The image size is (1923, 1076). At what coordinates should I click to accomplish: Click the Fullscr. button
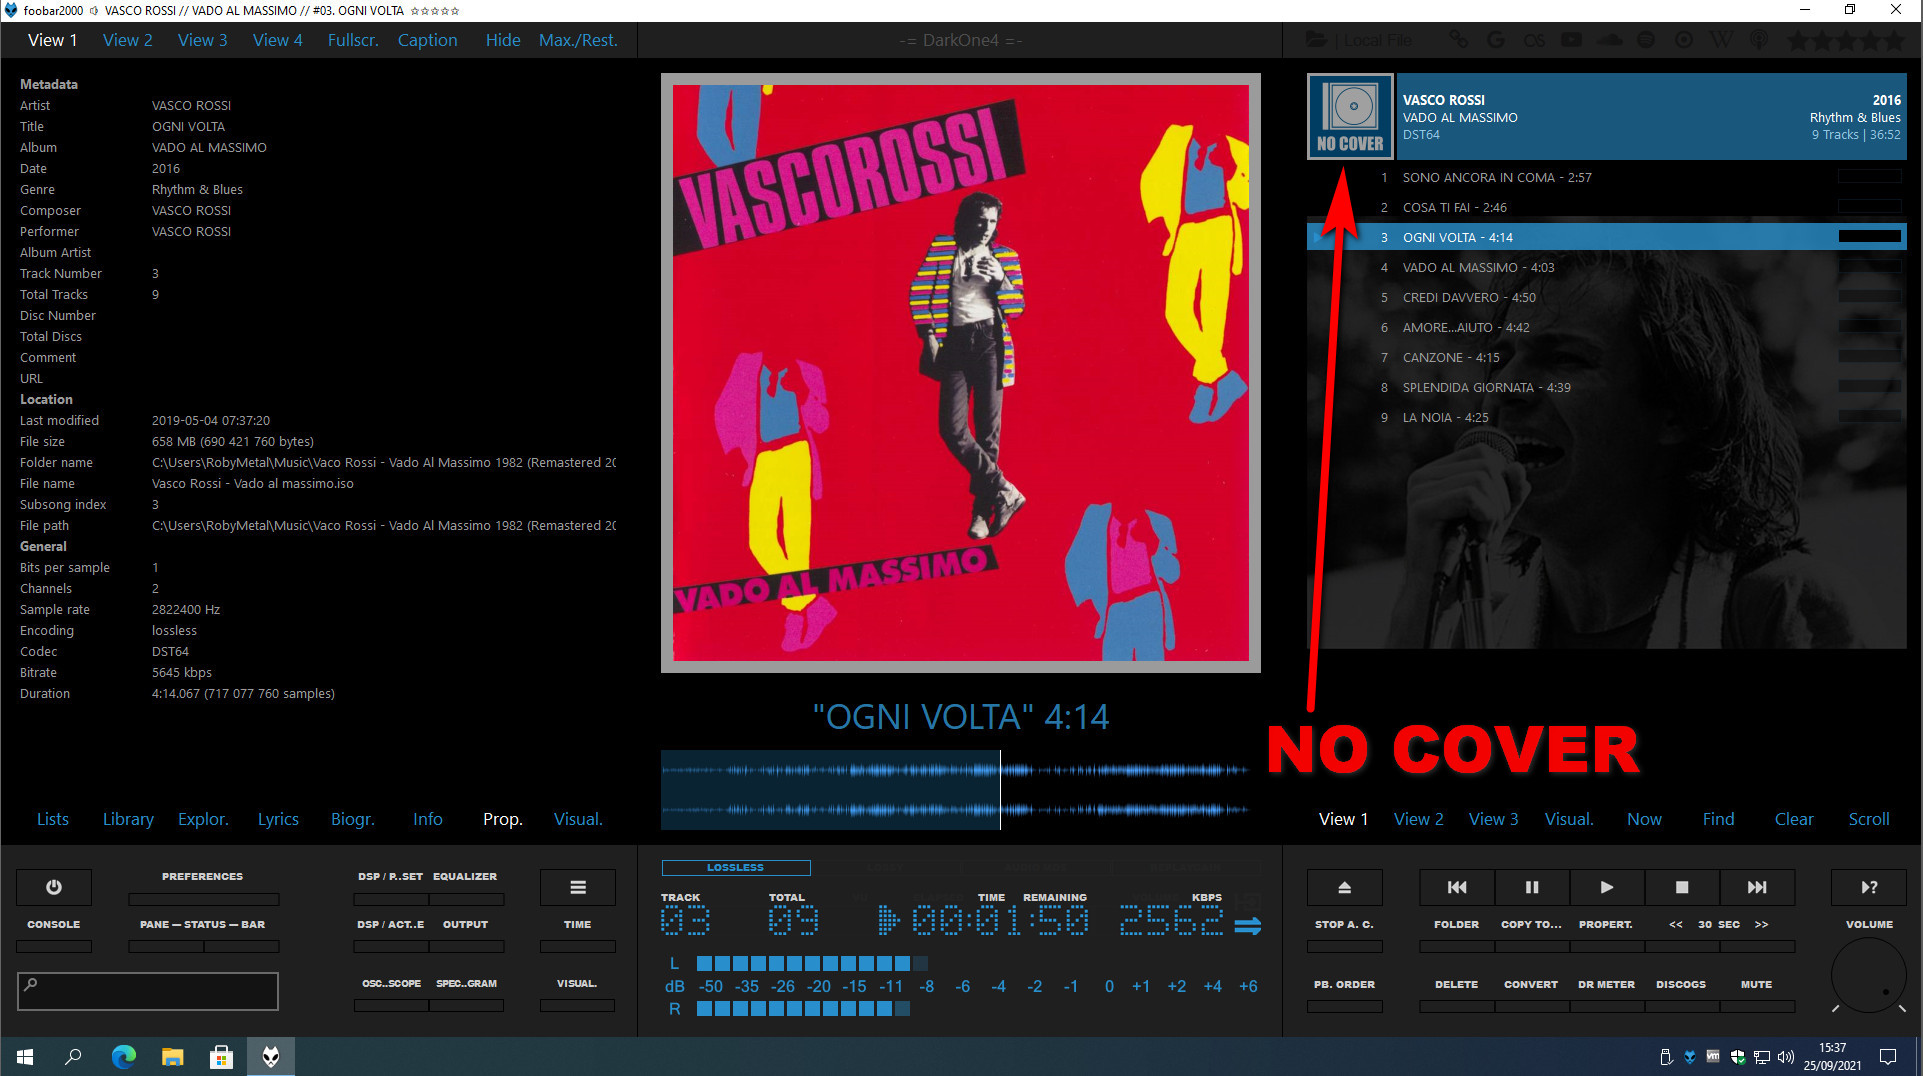[353, 40]
